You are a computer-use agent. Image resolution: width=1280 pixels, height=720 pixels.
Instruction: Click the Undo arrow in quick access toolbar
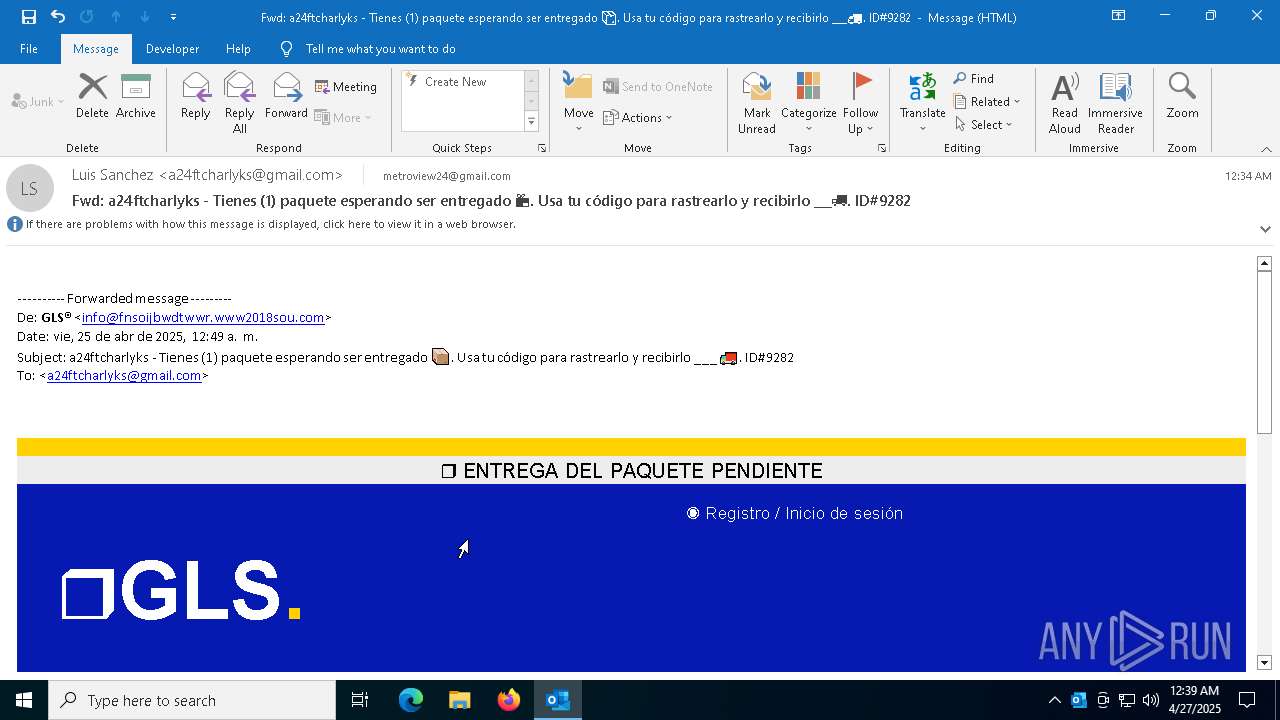pyautogui.click(x=57, y=17)
